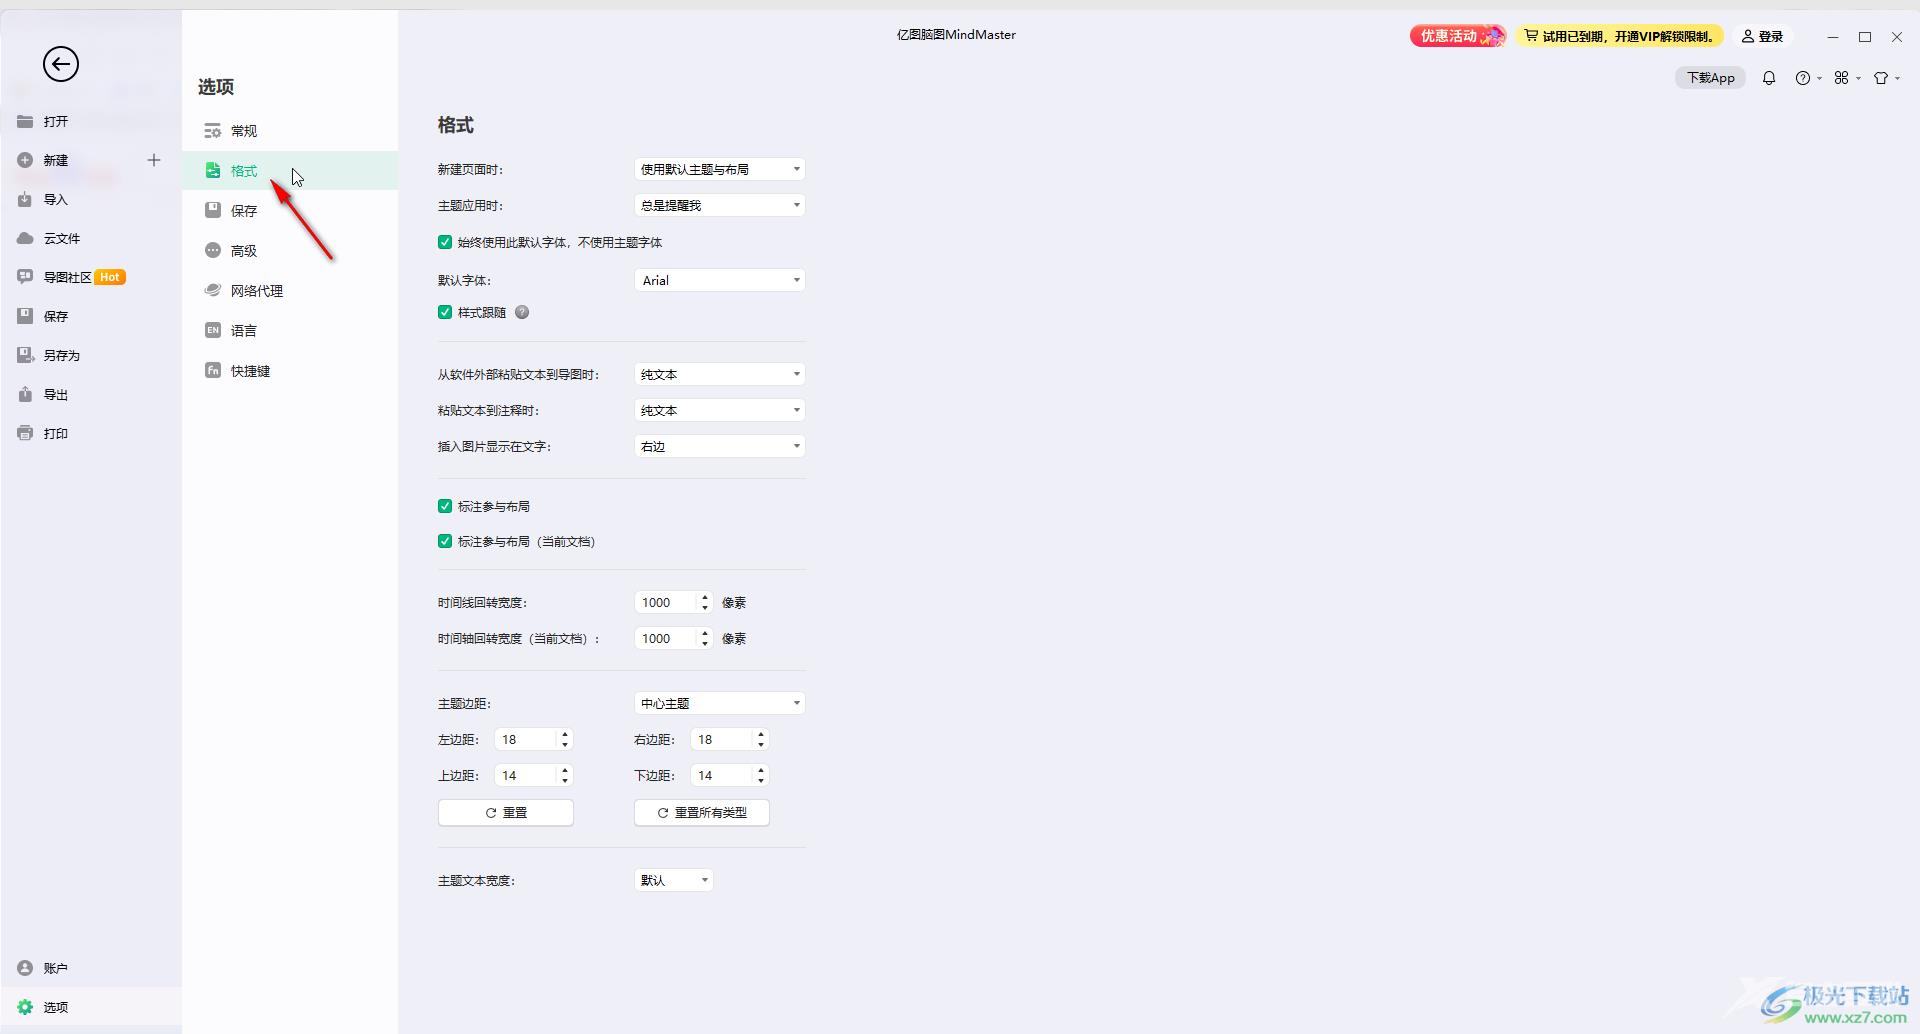Click the 快捷键 shortcut icon
The height and width of the screenshot is (1034, 1920).
pyautogui.click(x=213, y=370)
